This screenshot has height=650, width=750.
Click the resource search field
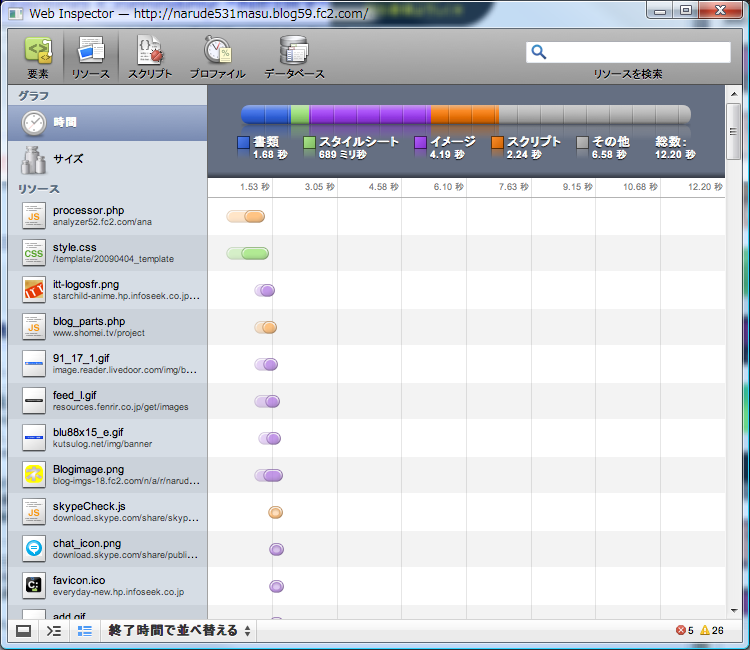point(628,52)
